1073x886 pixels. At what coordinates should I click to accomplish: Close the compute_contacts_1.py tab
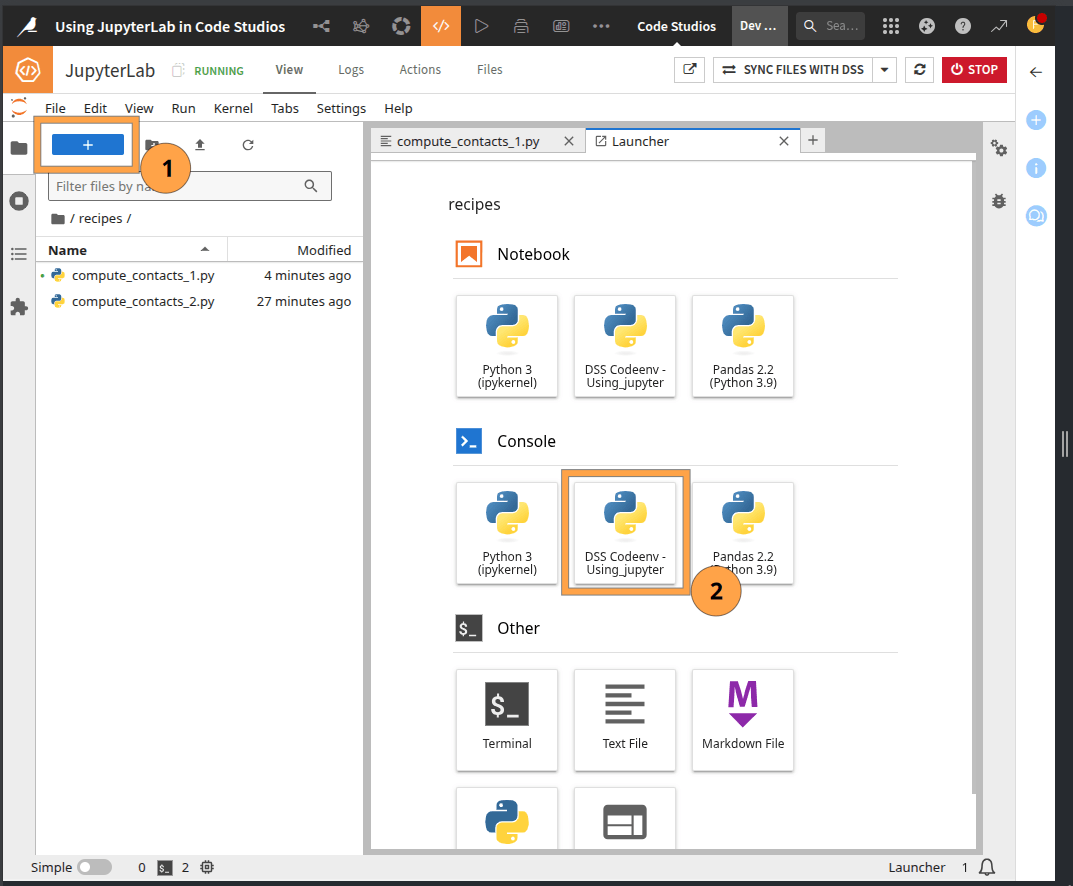(568, 141)
